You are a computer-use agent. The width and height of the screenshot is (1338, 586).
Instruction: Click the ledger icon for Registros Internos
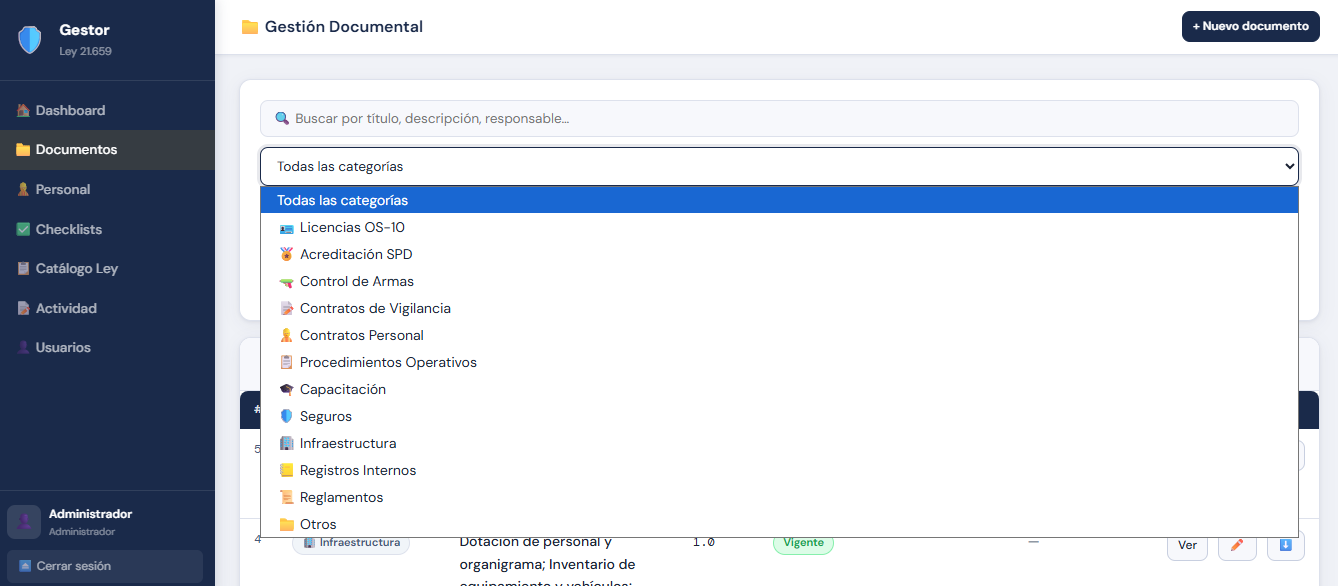click(287, 471)
